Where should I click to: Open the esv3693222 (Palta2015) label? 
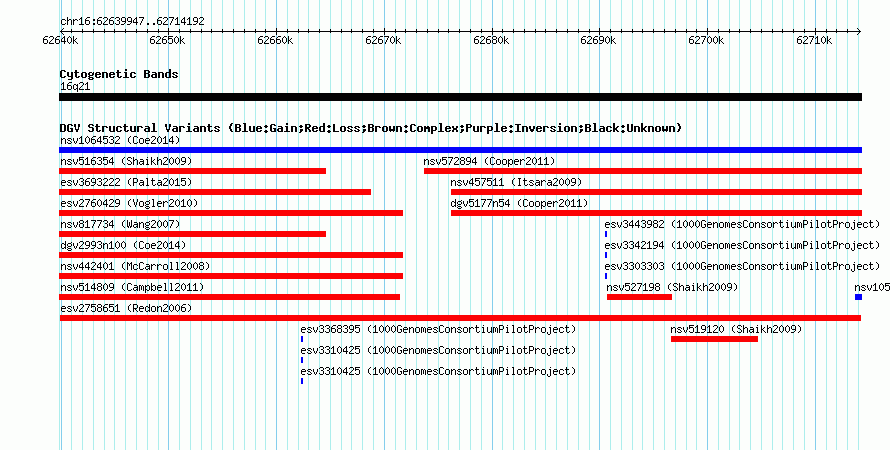click(126, 182)
